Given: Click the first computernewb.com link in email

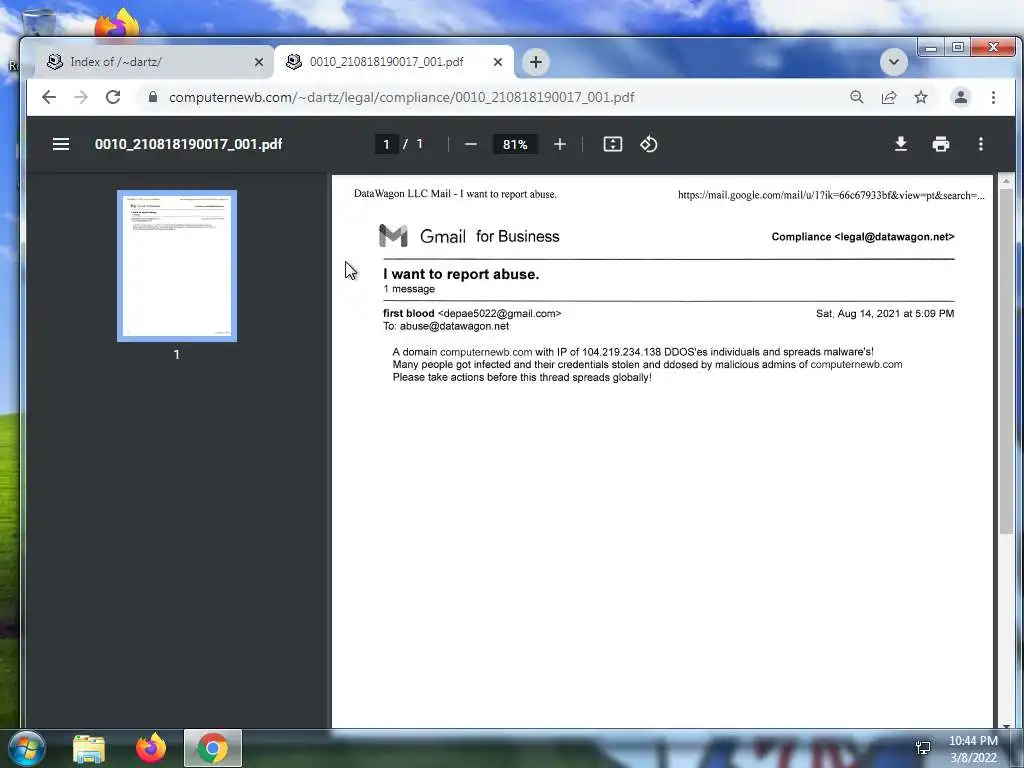Looking at the screenshot, I should [x=486, y=352].
